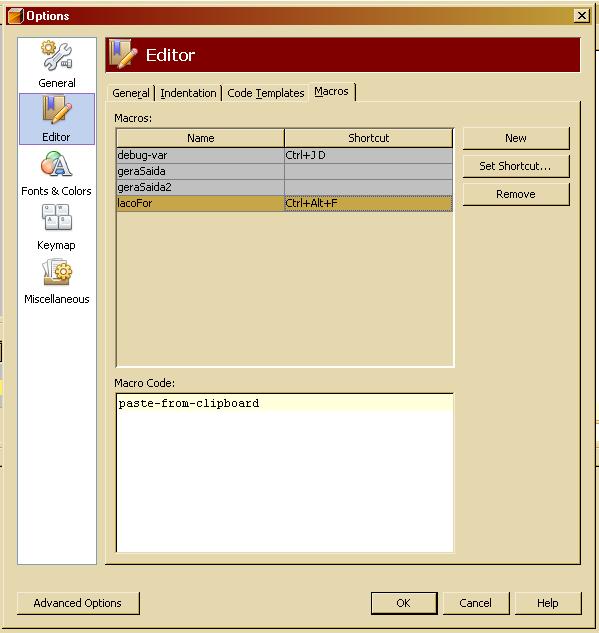
Task: Switch to the Indentation tab
Action: 188,93
